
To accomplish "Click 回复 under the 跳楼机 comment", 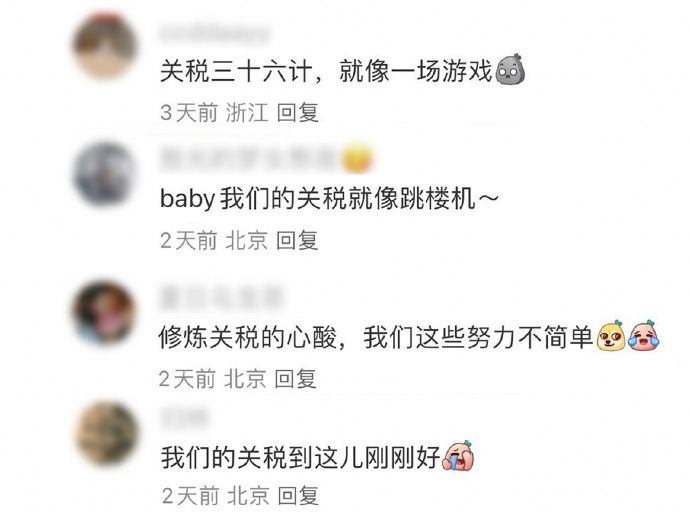I will 297,240.
